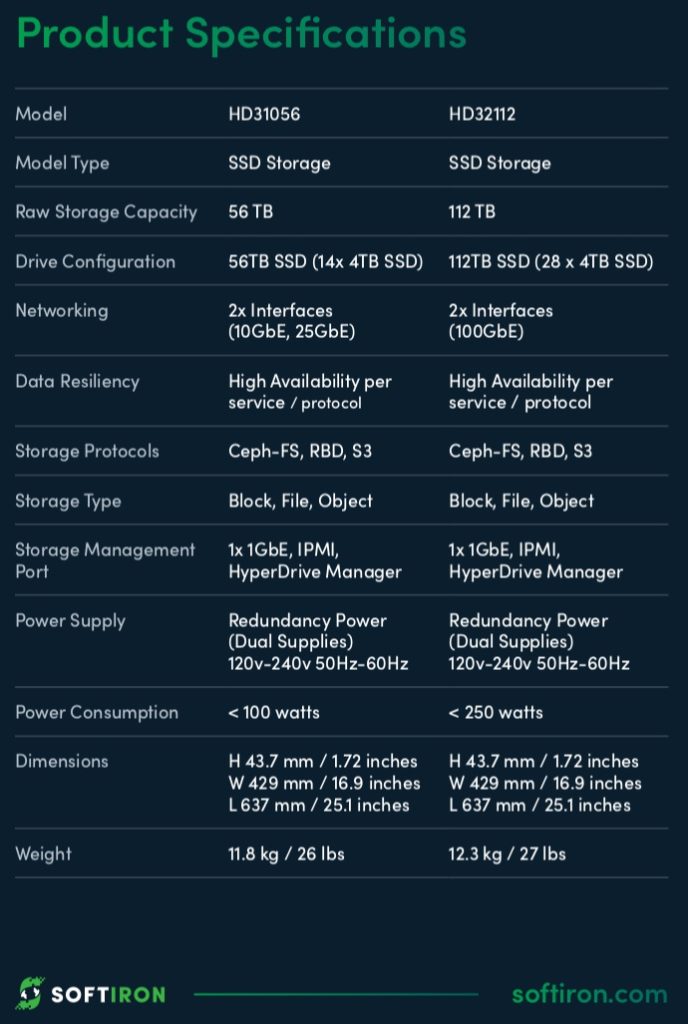This screenshot has height=1024, width=688.
Task: Select the 100GbE interfaces cell
Action: tap(500, 321)
